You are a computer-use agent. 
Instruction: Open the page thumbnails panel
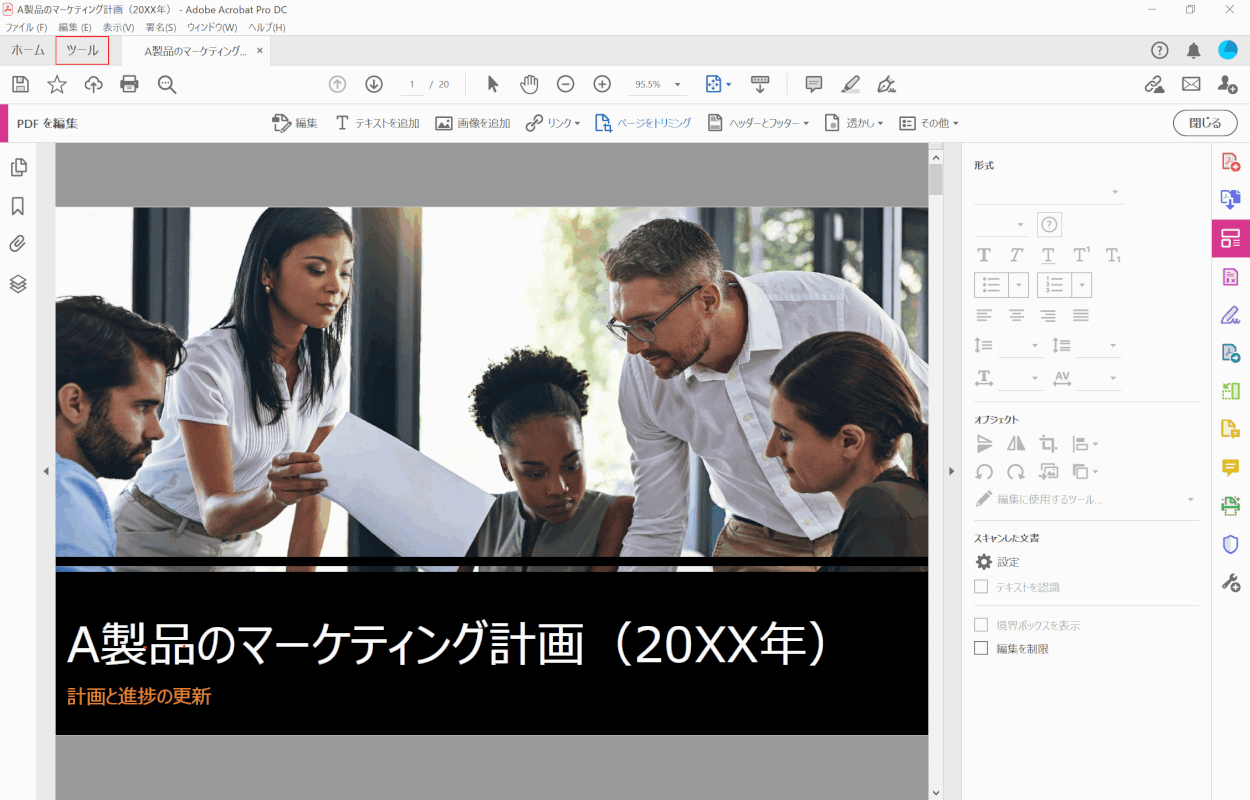18,167
